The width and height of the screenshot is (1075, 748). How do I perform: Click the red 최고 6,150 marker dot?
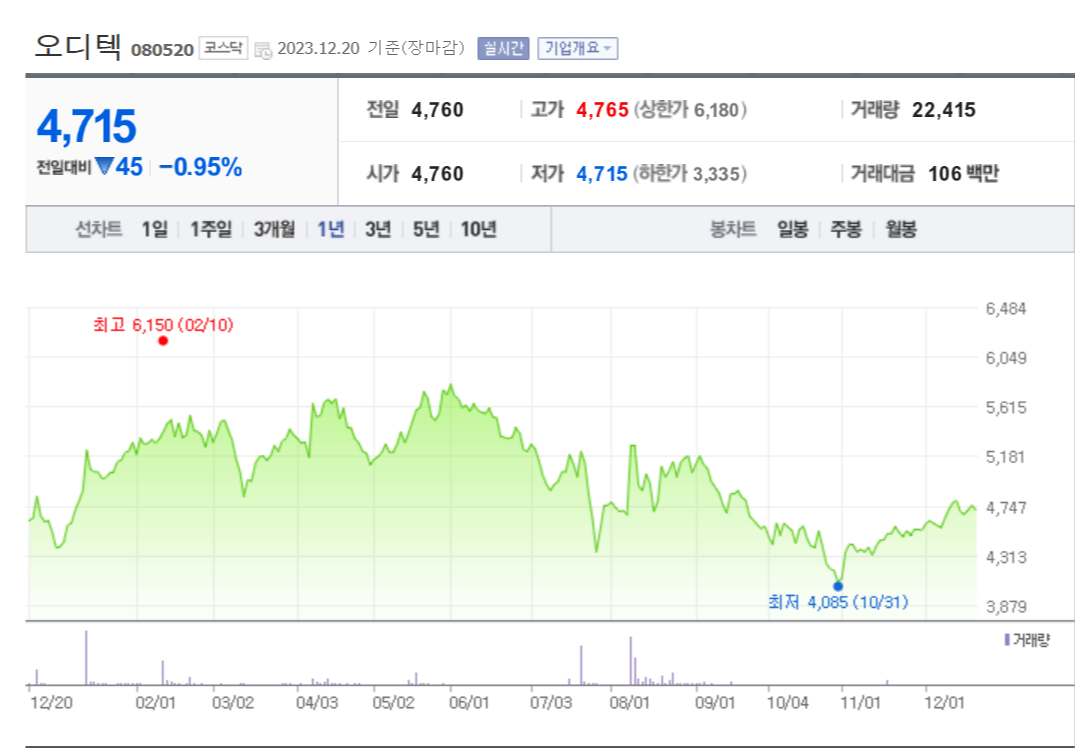(x=163, y=341)
